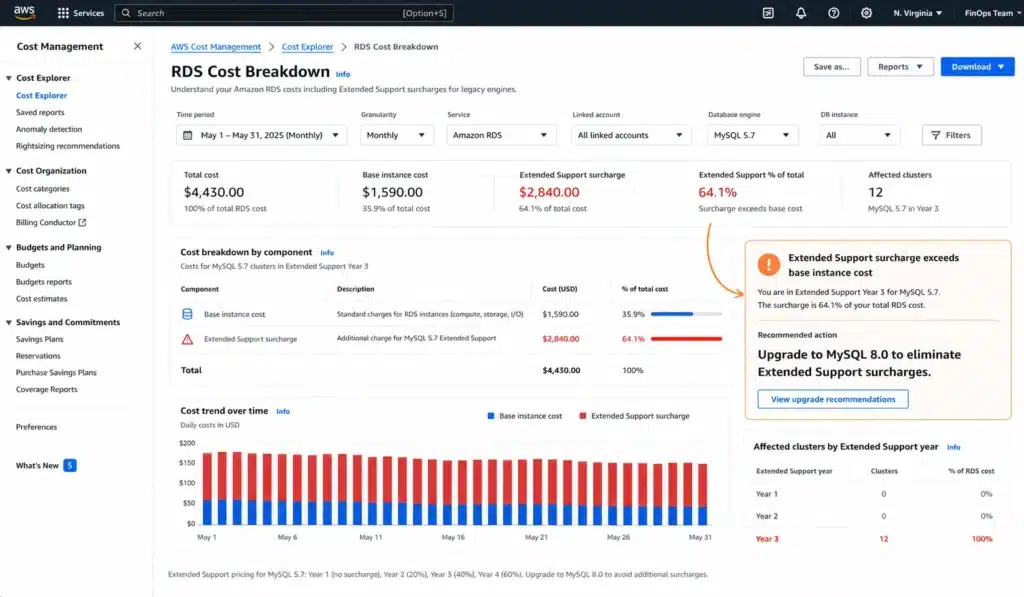Click View upgrade recommendations button

pos(833,399)
